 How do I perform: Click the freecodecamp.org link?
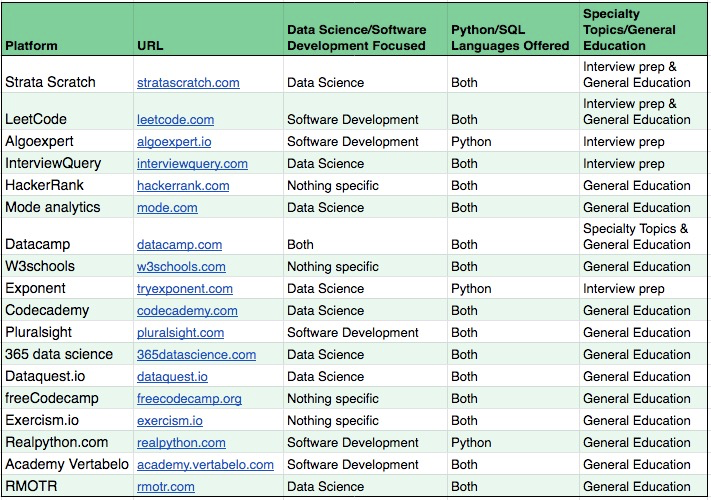tap(189, 399)
